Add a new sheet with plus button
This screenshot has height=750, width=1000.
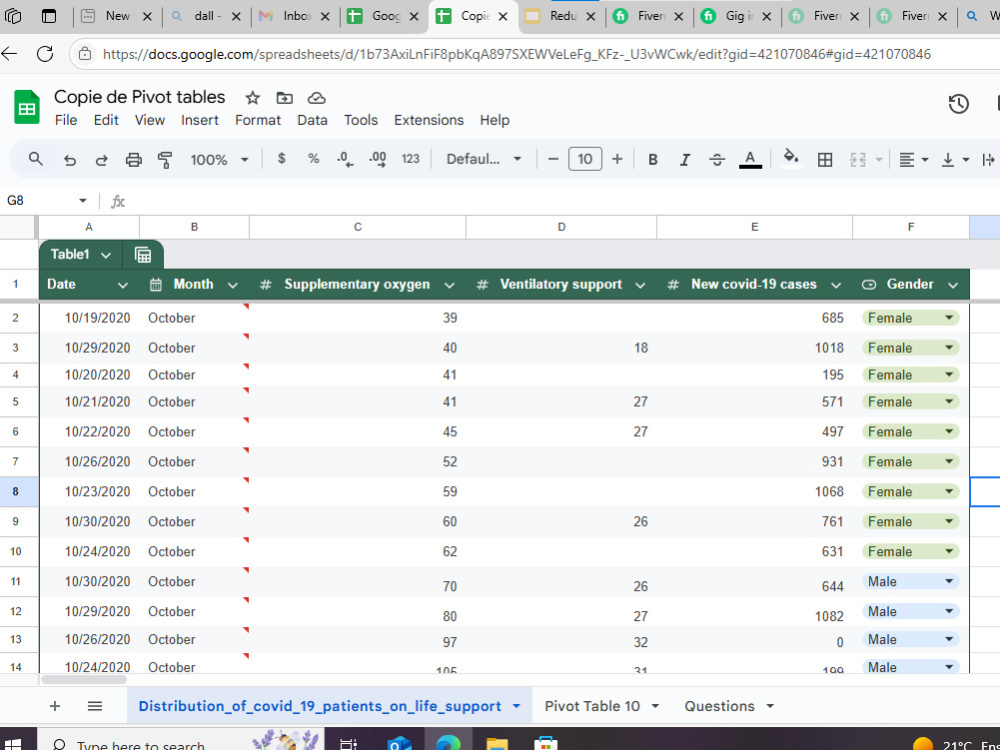click(x=55, y=705)
